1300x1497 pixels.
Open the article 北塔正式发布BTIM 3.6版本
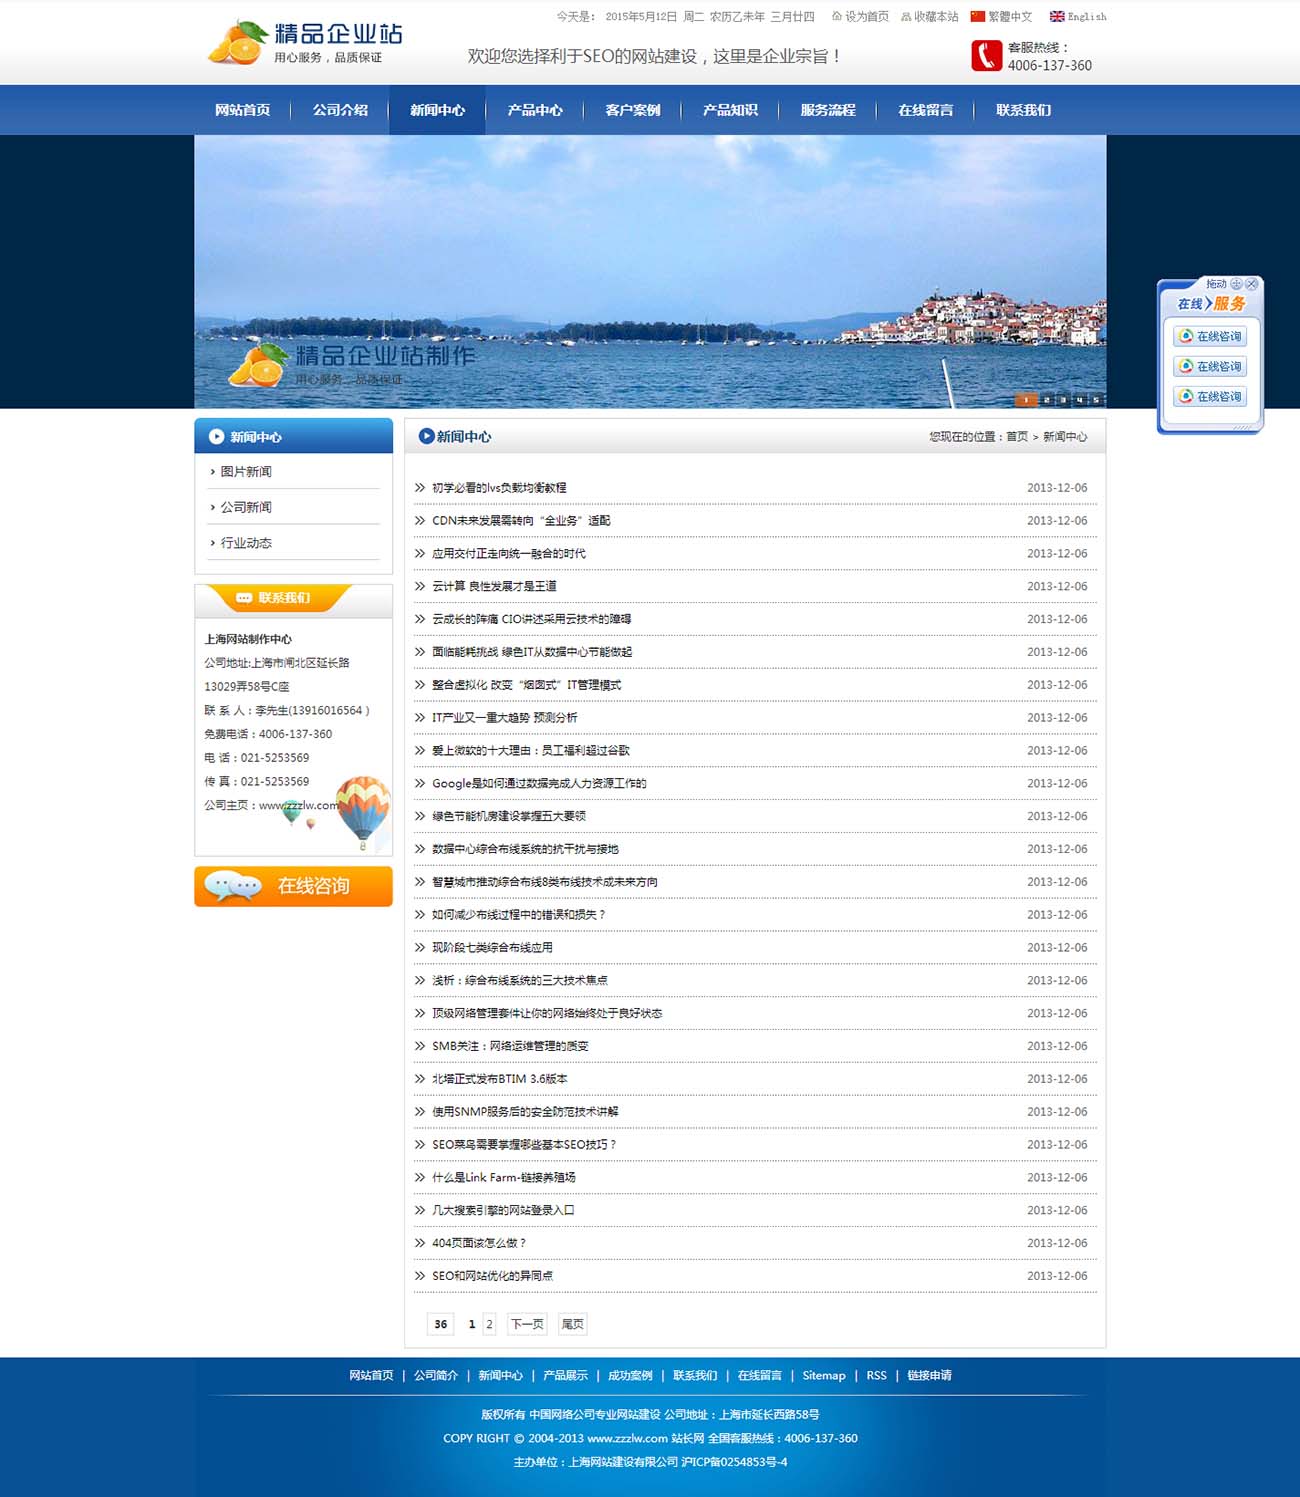500,1079
